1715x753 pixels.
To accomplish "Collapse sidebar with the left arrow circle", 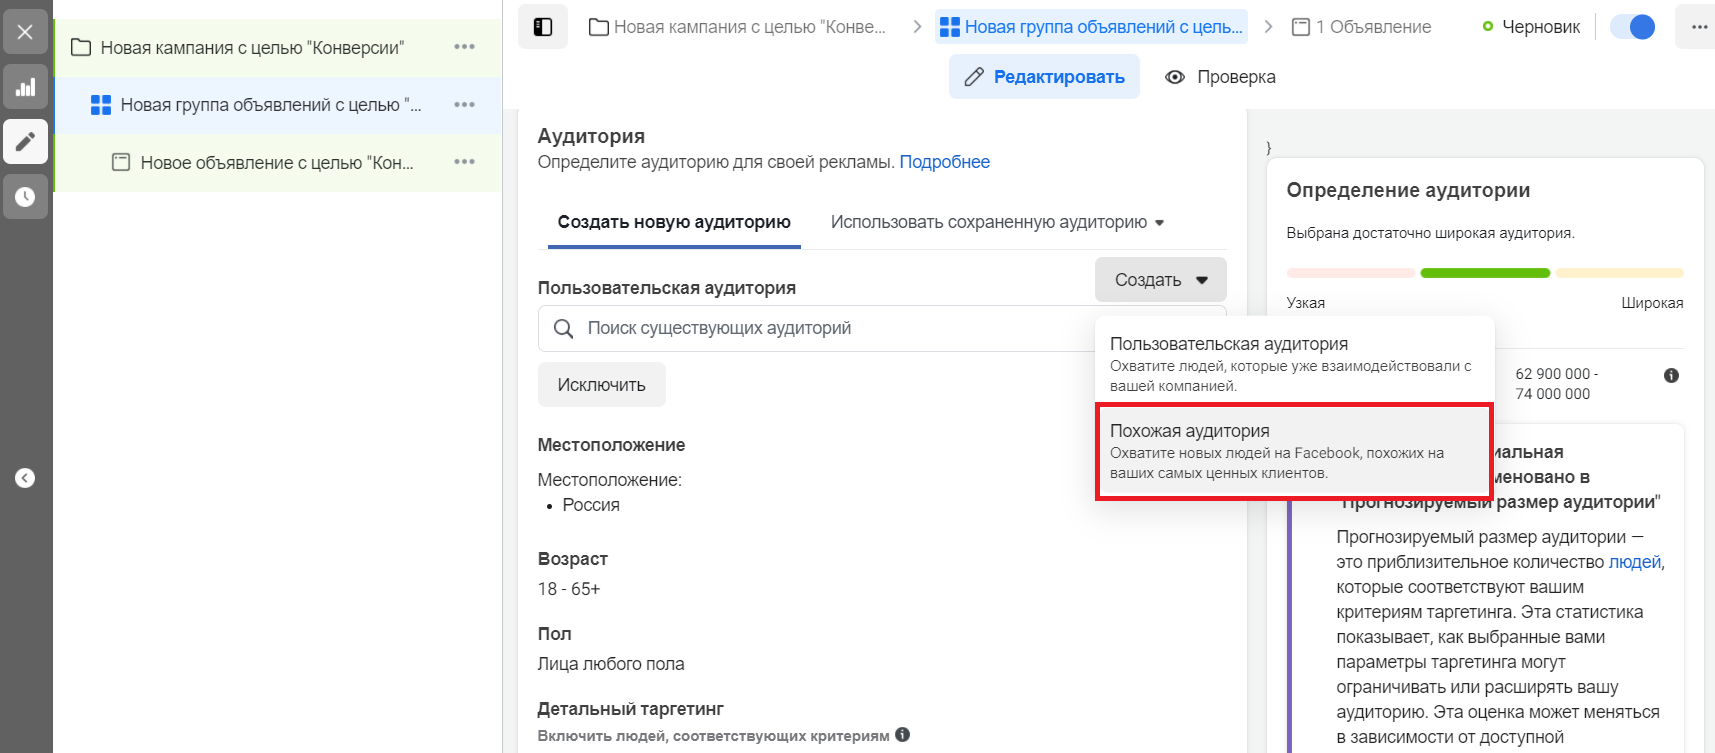I will tap(25, 478).
